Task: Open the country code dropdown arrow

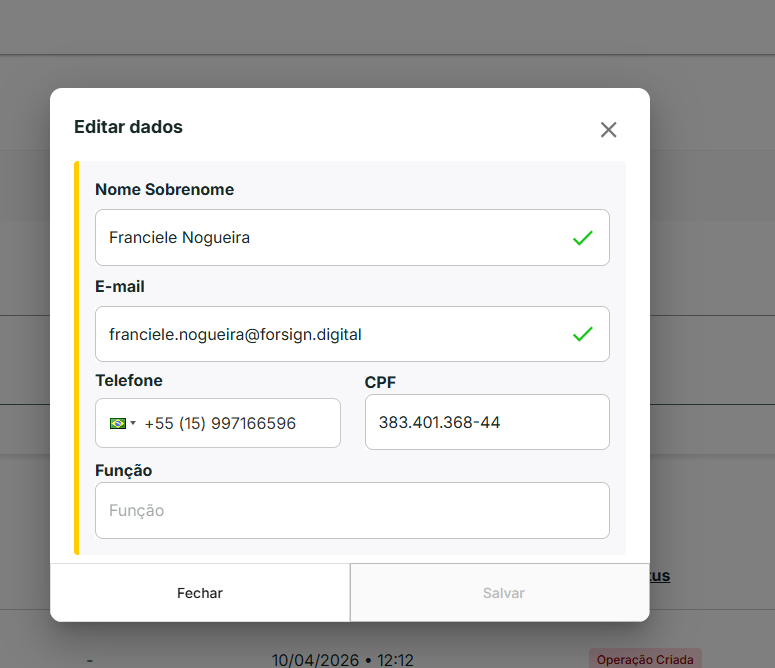Action: [133, 424]
